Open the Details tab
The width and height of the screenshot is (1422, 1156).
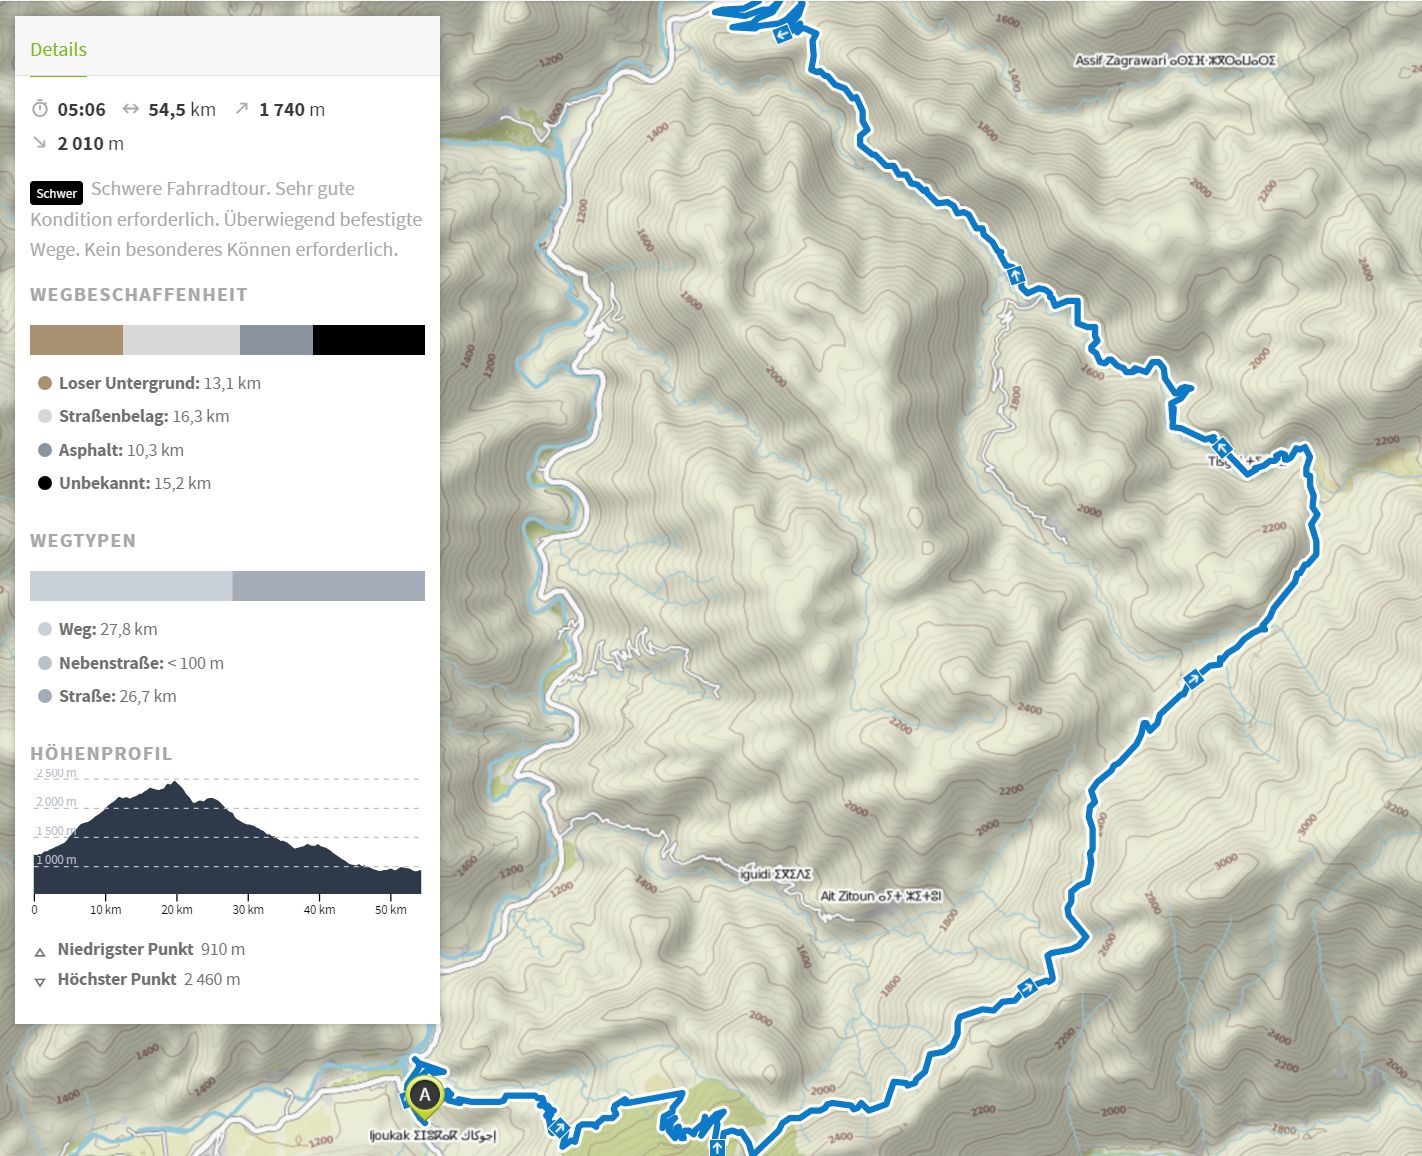click(x=58, y=50)
